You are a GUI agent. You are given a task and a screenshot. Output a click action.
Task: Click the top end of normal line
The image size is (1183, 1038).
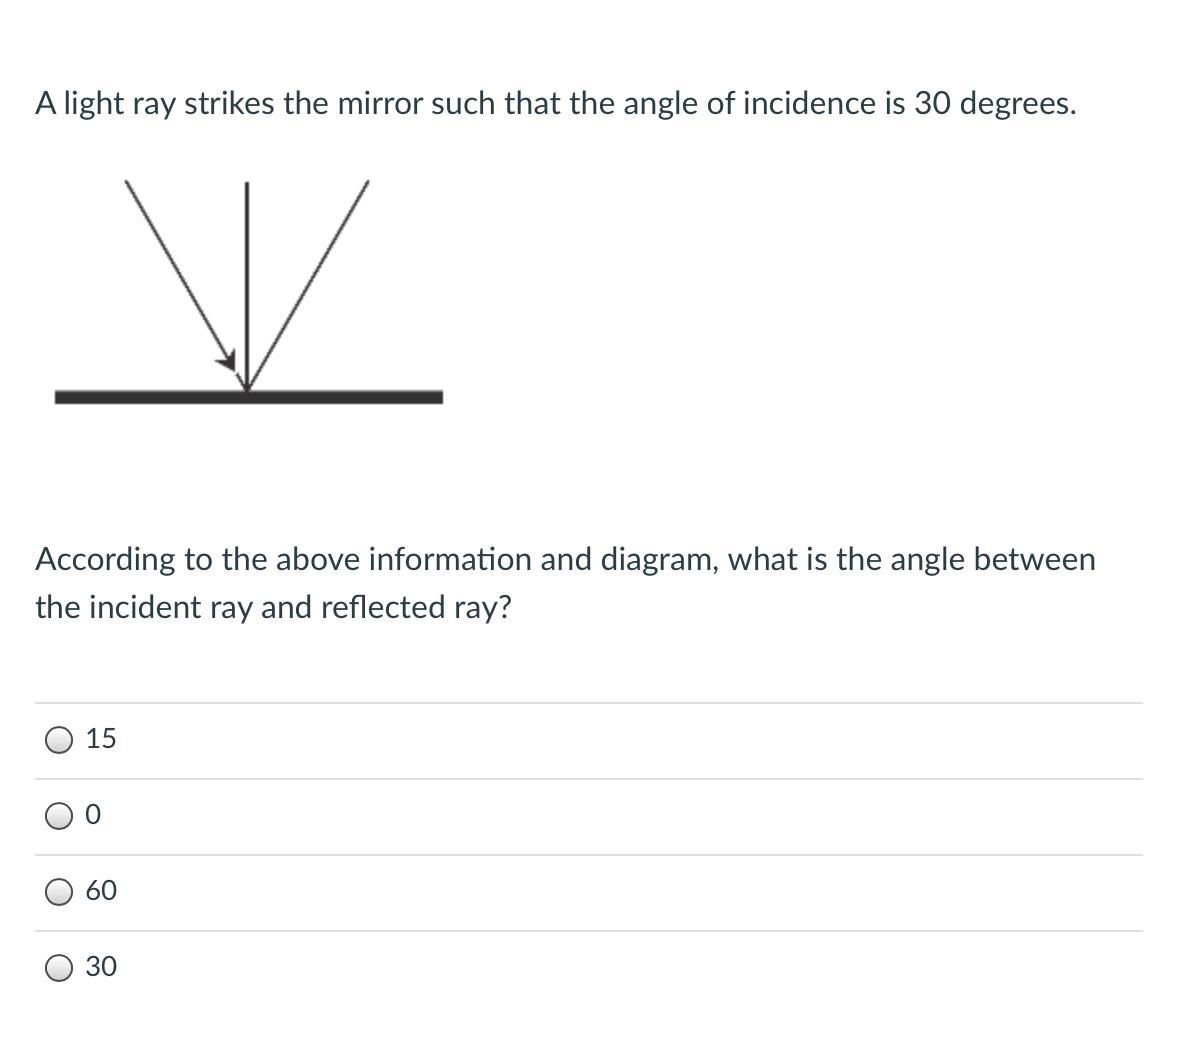[x=247, y=184]
